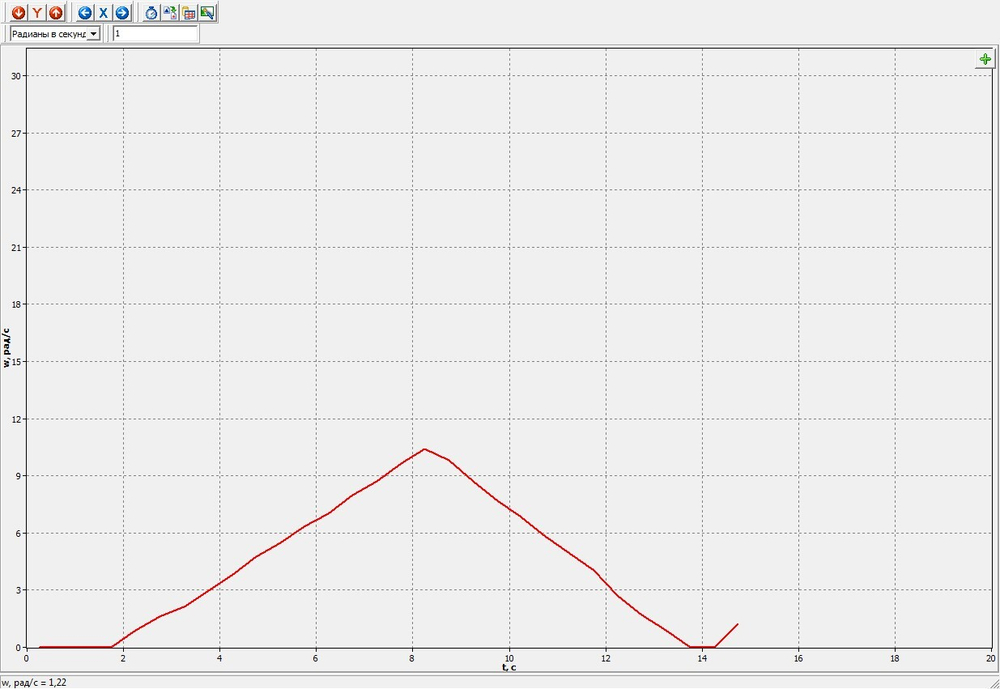Click the X-axis tick value 8
The image size is (1000, 689).
[x=412, y=658]
